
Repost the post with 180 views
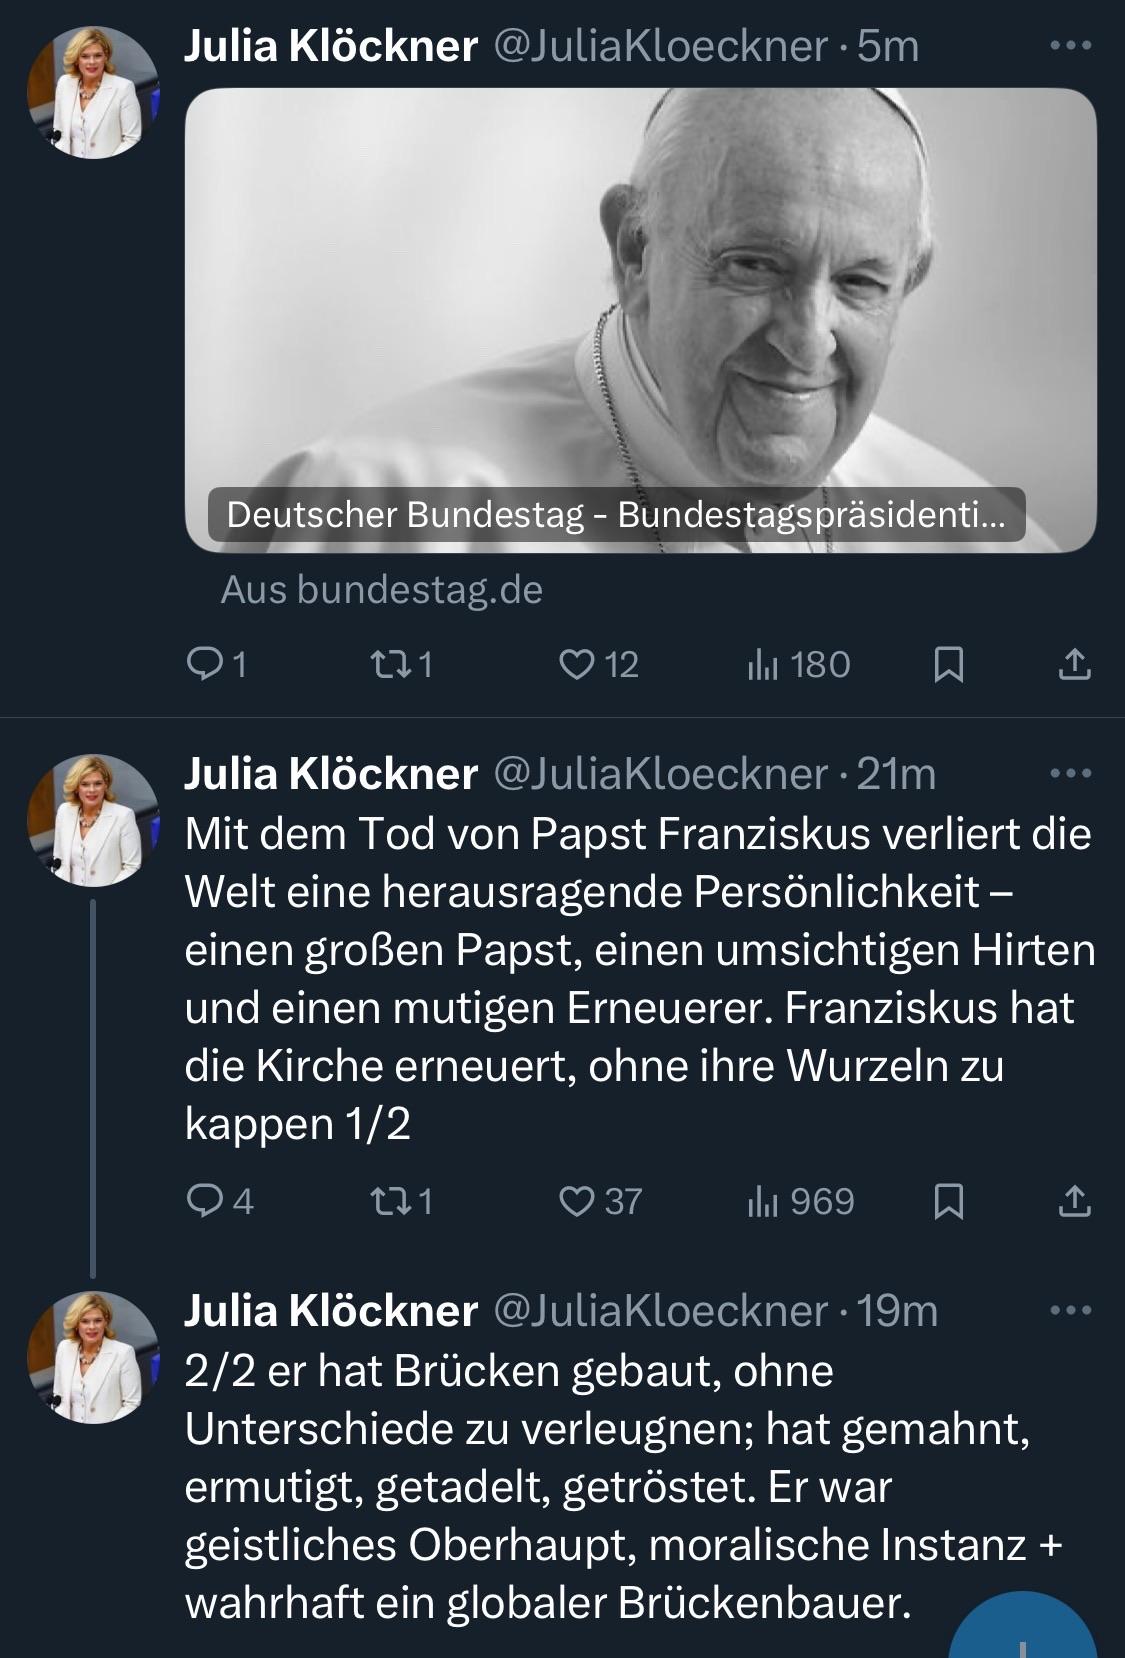tap(401, 665)
